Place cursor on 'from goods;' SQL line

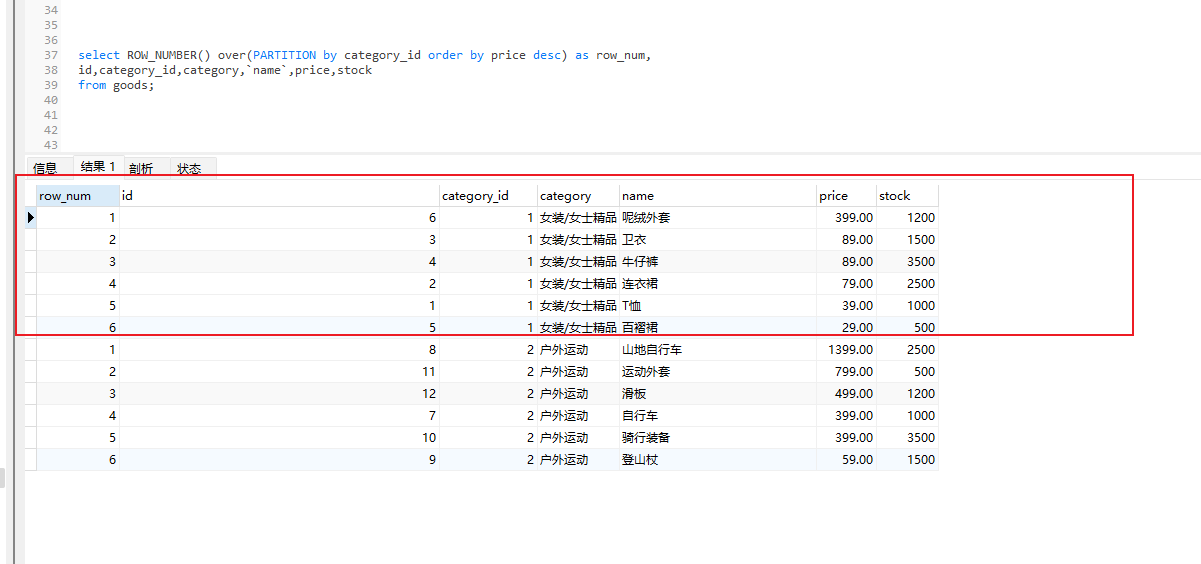point(116,85)
